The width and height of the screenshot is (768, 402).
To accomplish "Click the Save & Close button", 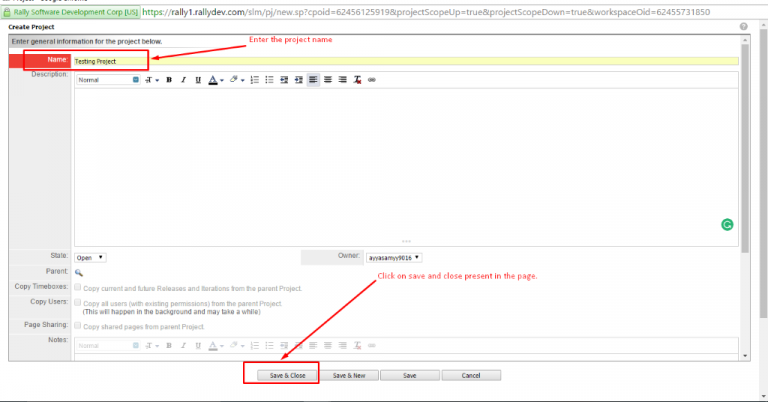I will (281, 375).
